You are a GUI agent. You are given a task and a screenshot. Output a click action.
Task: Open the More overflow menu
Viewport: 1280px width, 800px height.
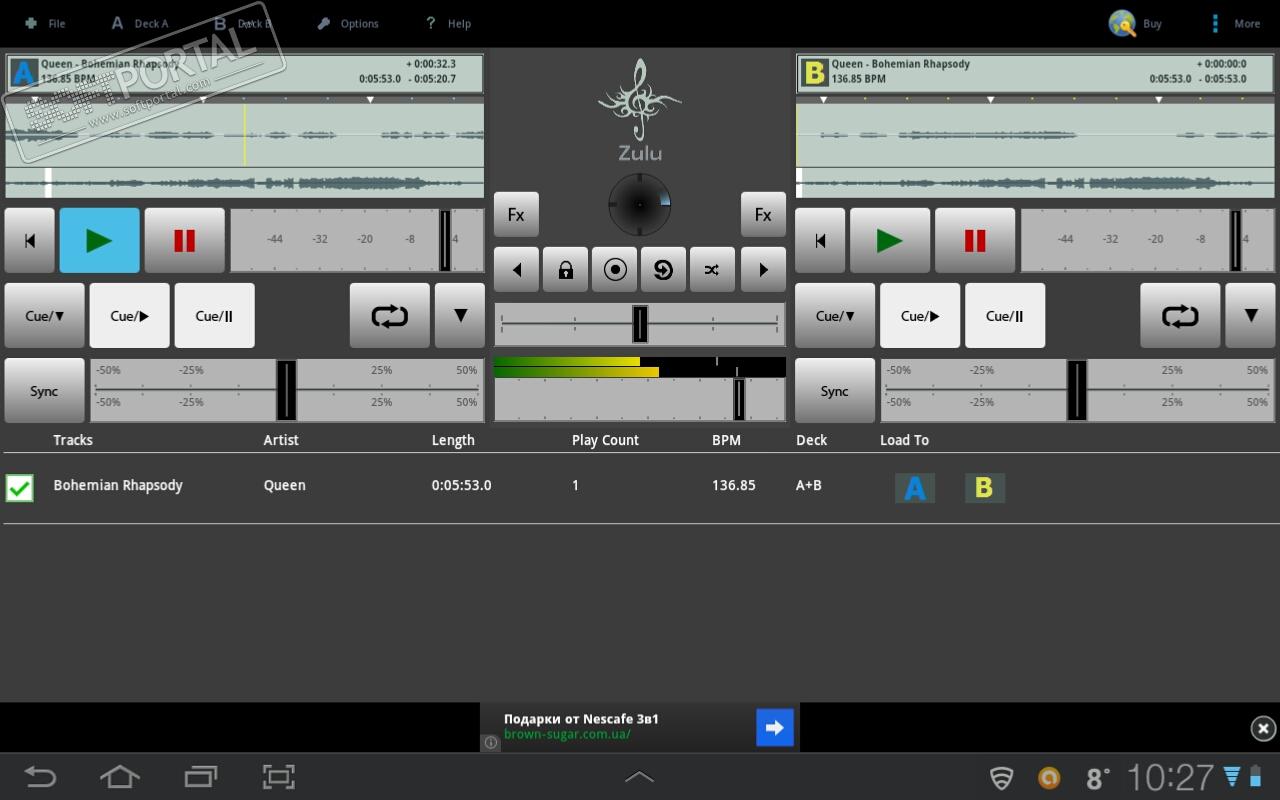(x=1236, y=23)
